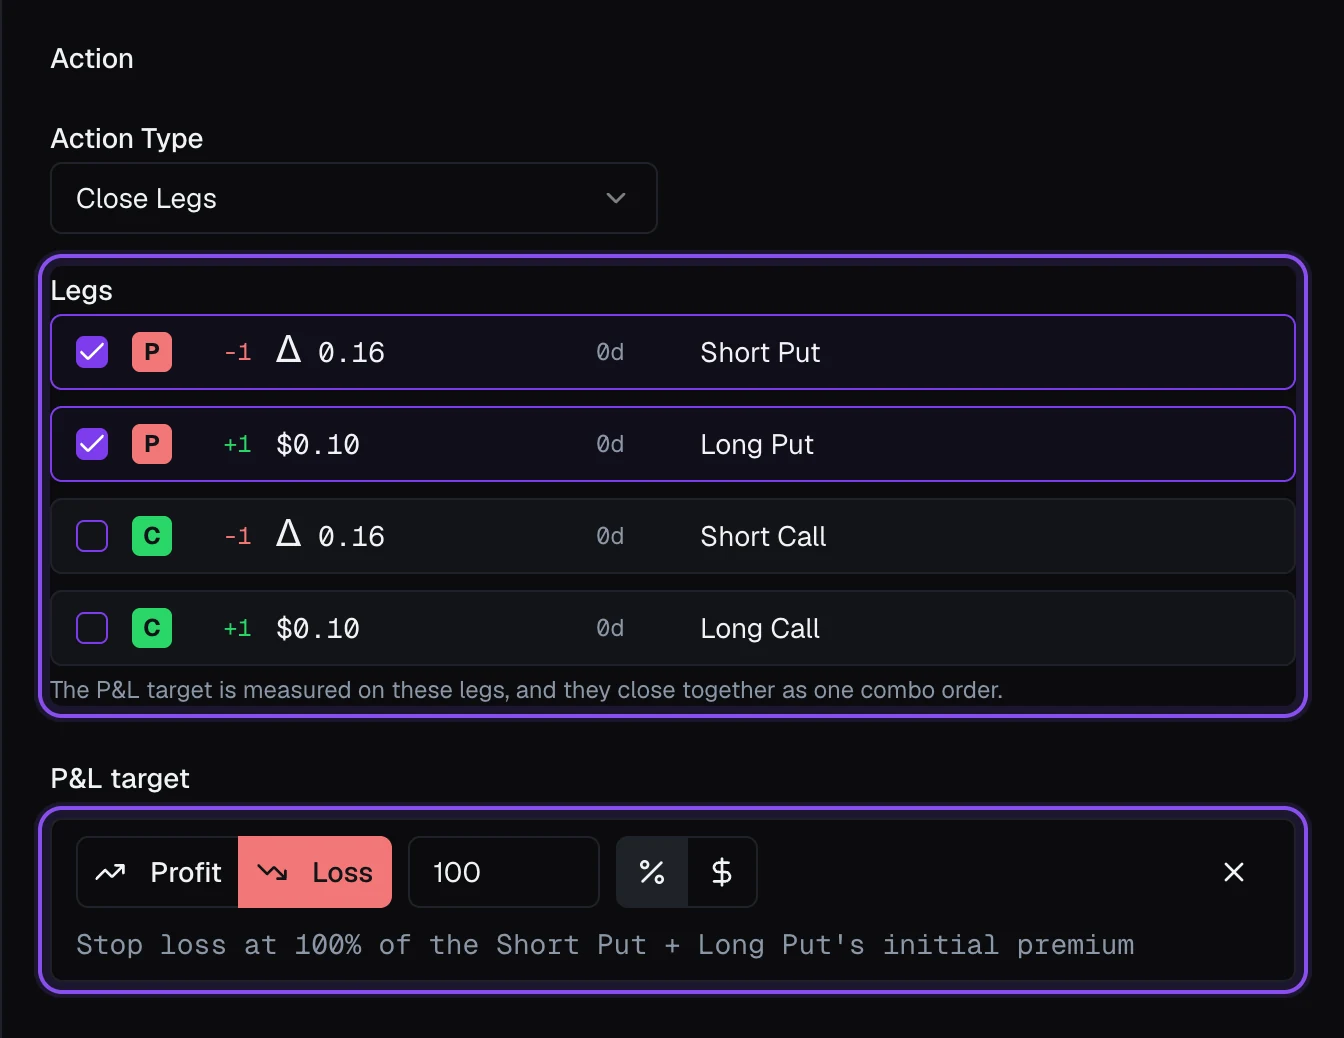Screen dimensions: 1344x1038
Task: Check the Long Call leg checkbox
Action: pos(92,628)
